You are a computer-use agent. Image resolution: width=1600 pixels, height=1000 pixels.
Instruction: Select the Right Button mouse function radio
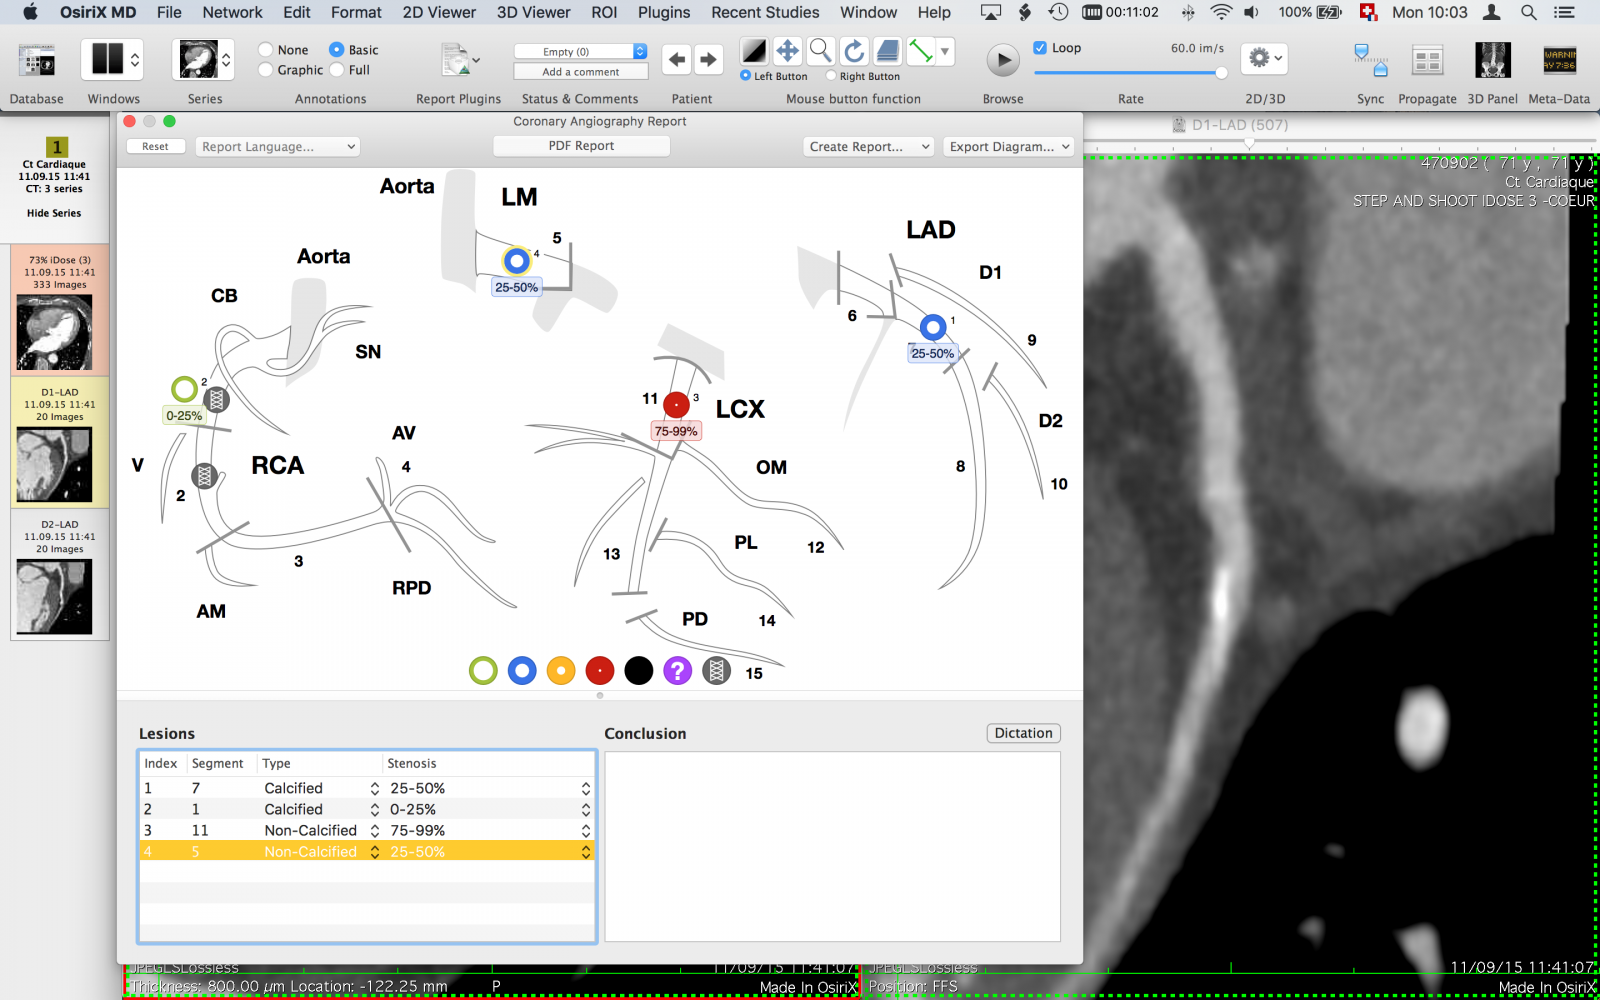[829, 76]
